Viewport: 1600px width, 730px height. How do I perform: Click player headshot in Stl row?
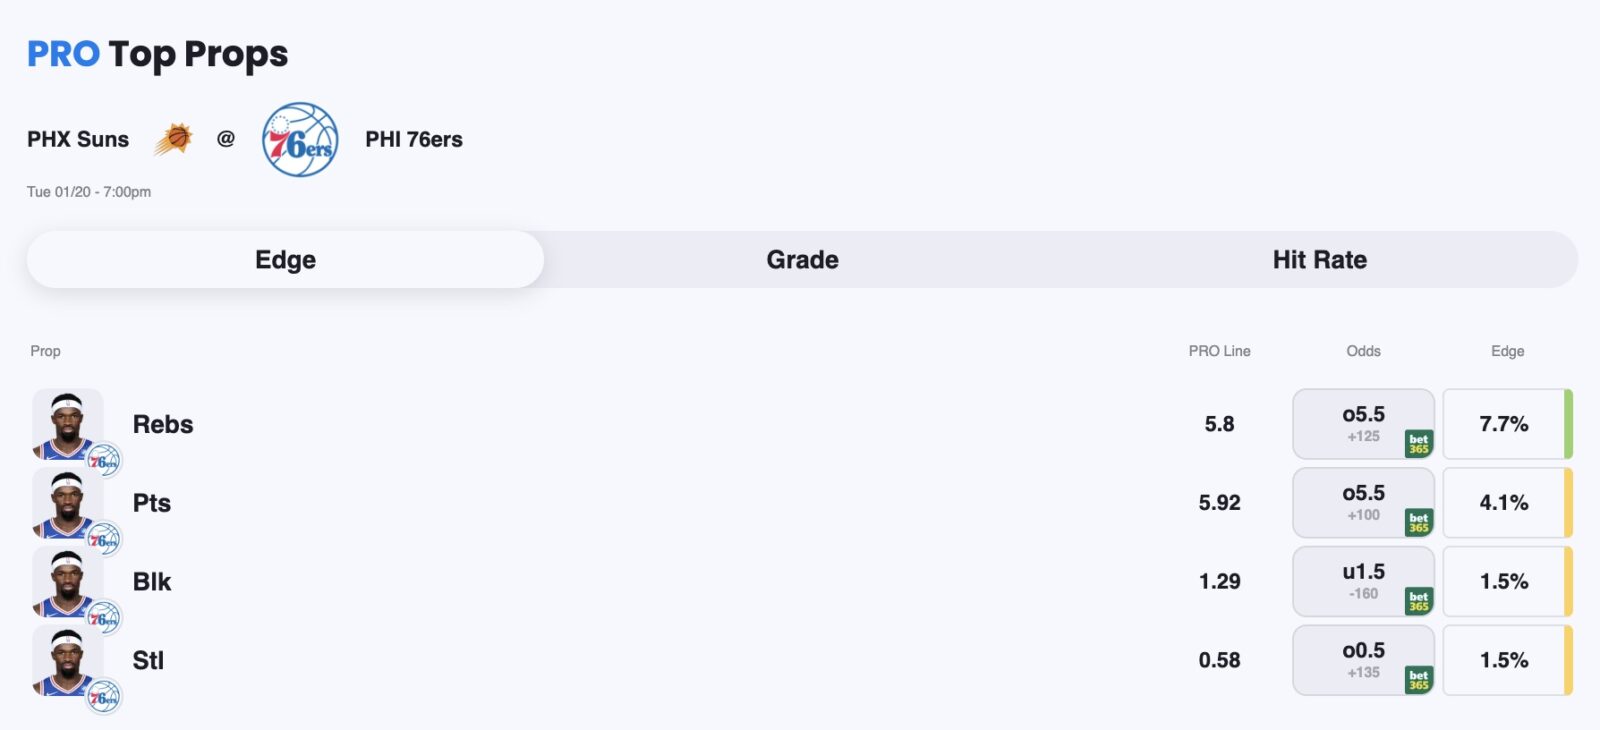pyautogui.click(x=68, y=660)
